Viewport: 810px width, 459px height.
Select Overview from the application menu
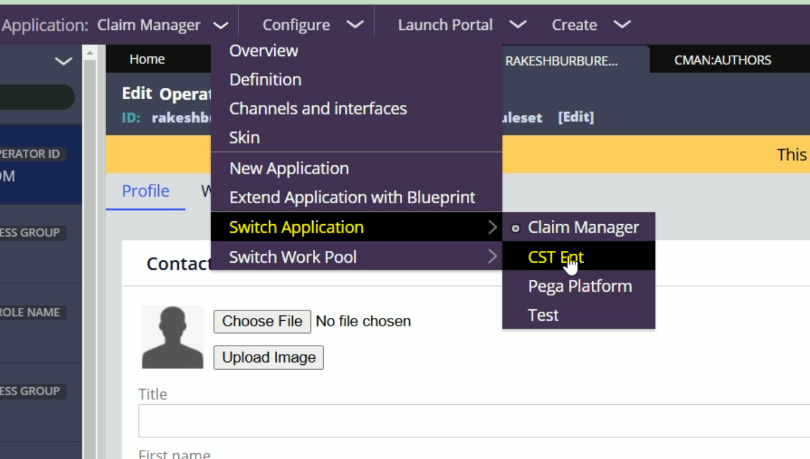pos(263,51)
